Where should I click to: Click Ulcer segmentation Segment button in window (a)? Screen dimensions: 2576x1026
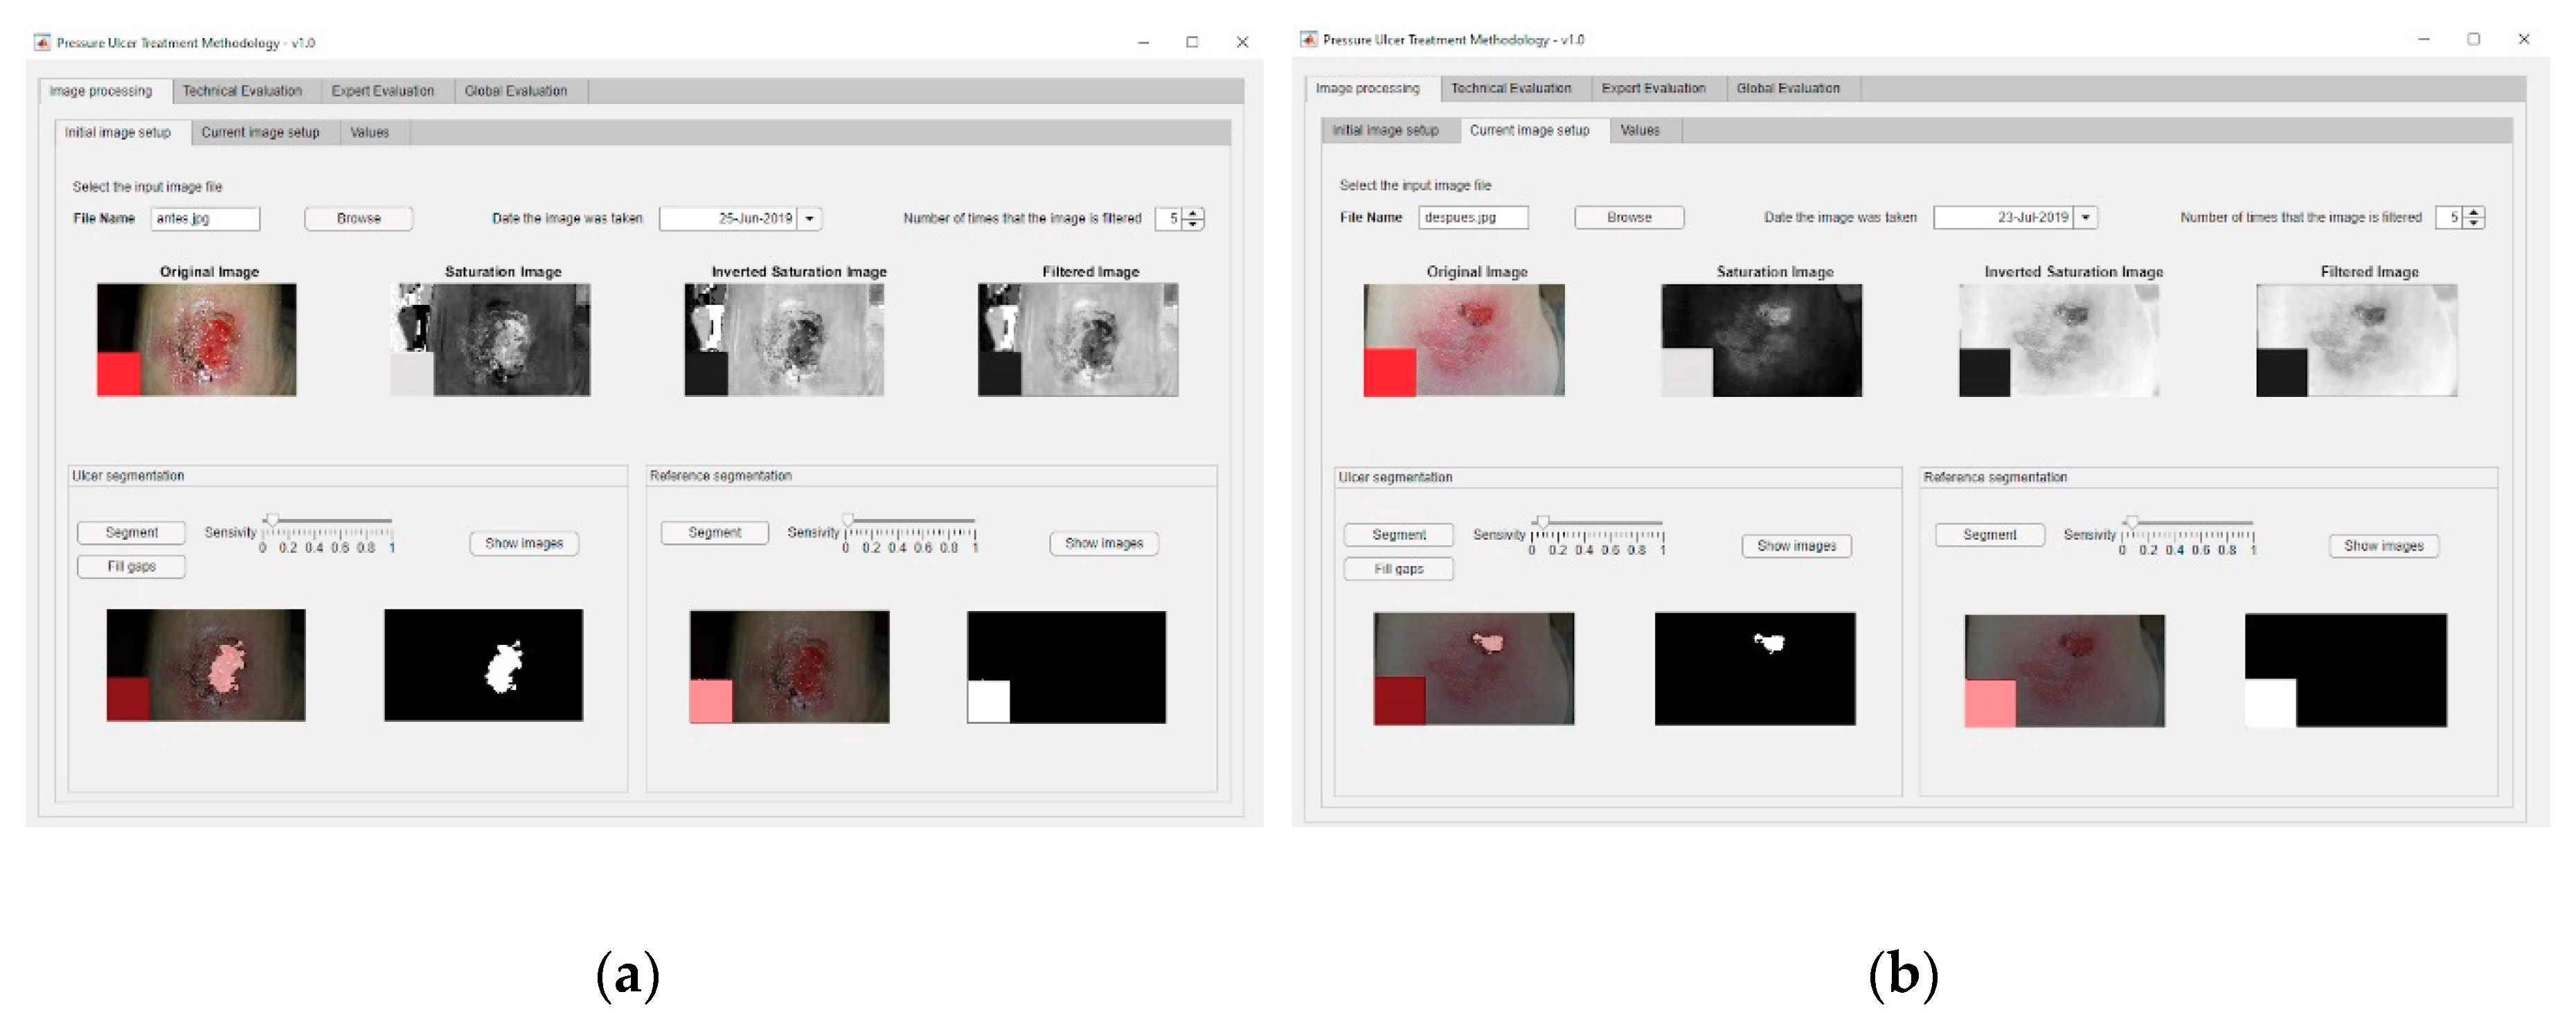(132, 532)
